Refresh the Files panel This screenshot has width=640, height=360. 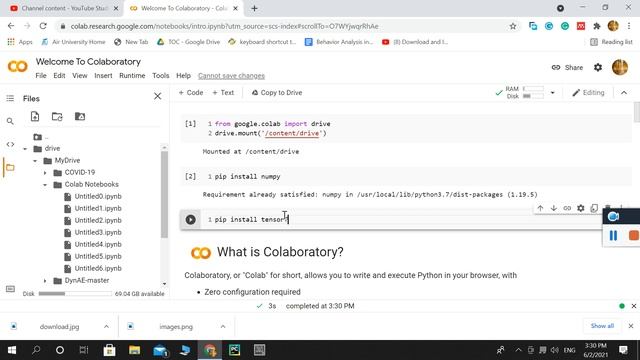[x=57, y=116]
